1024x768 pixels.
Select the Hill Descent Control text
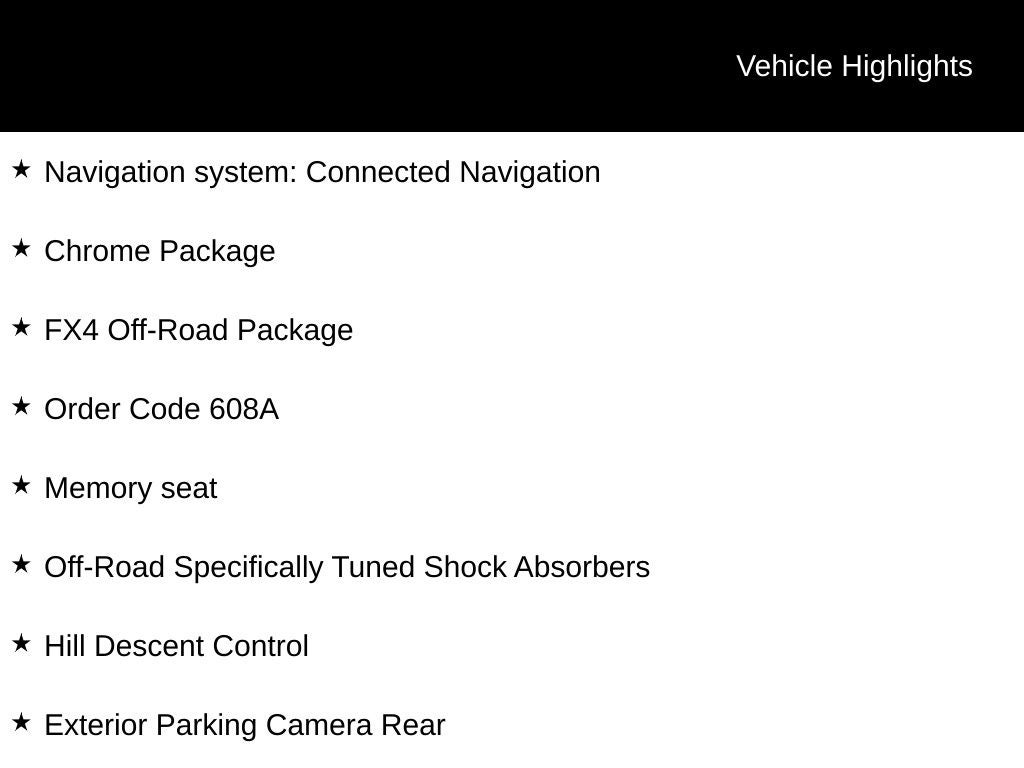177,646
